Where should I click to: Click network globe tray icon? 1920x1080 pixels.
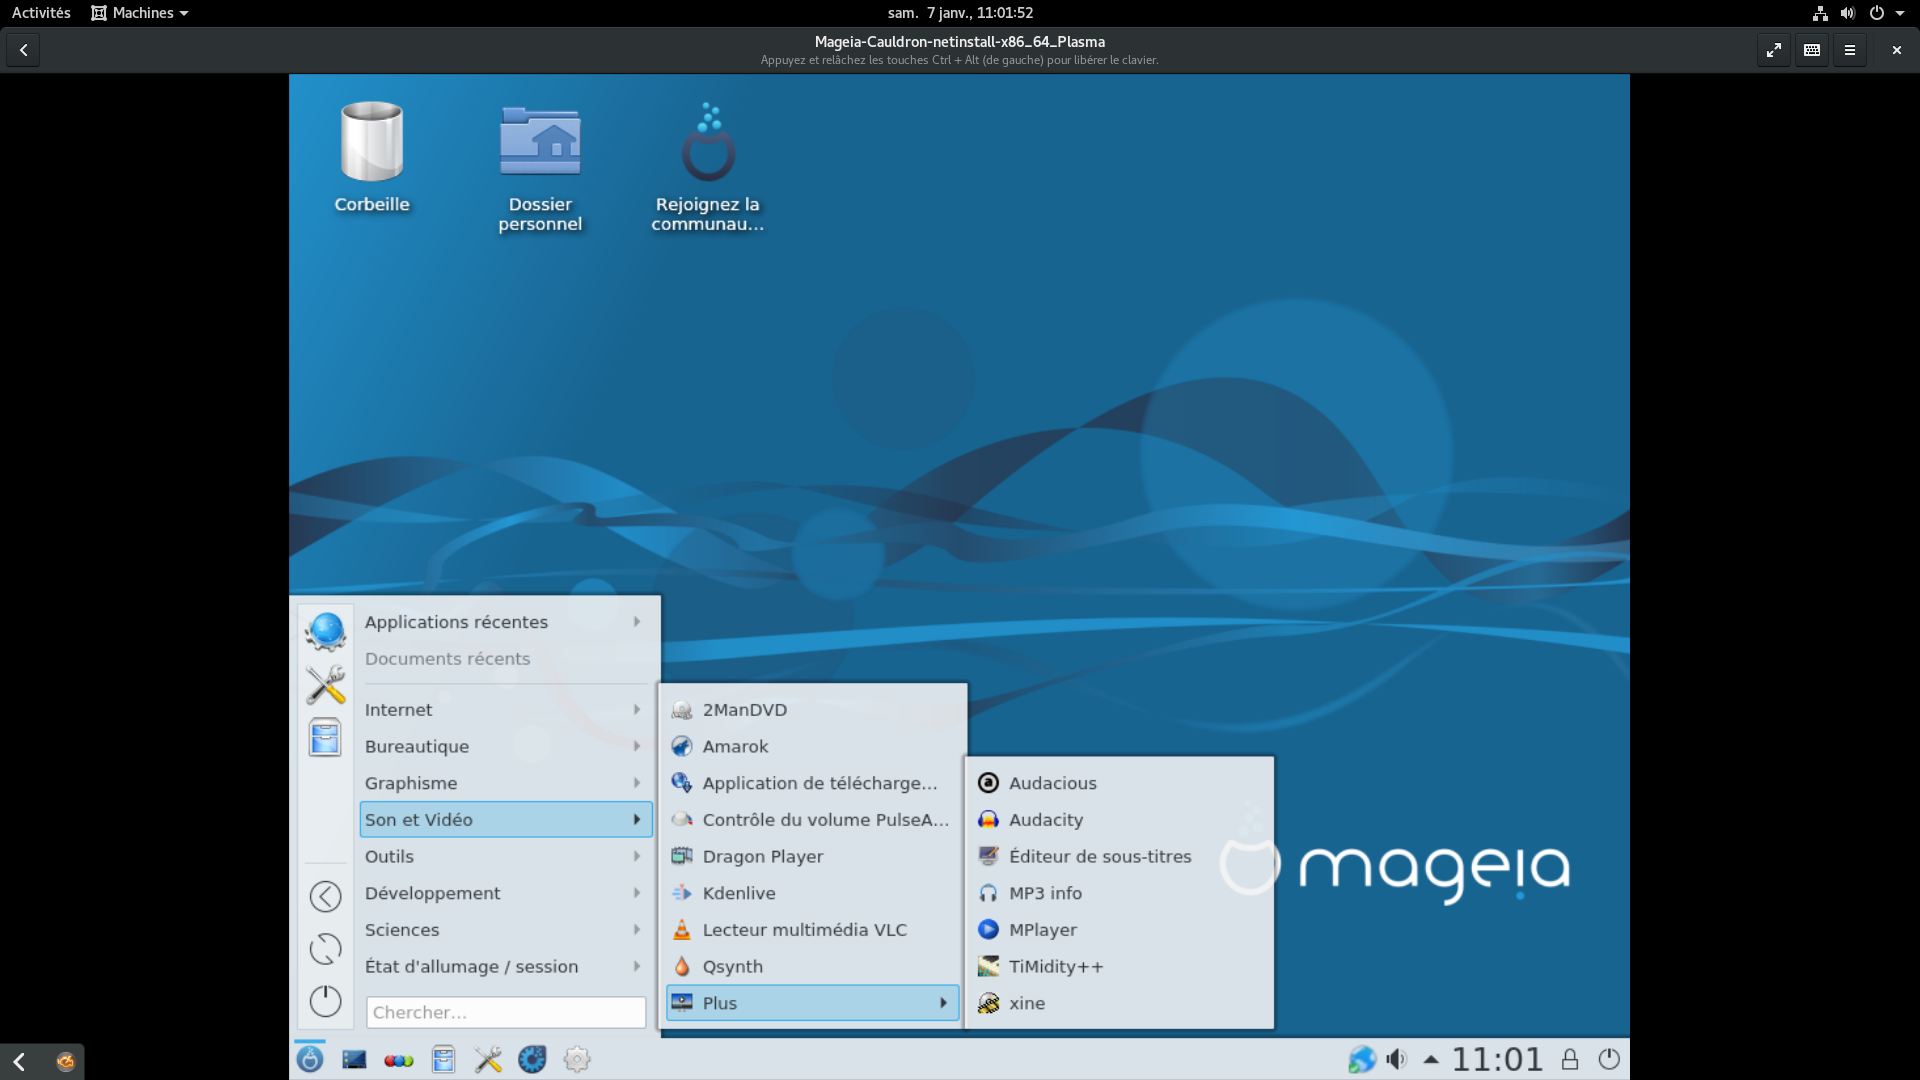(1361, 1059)
